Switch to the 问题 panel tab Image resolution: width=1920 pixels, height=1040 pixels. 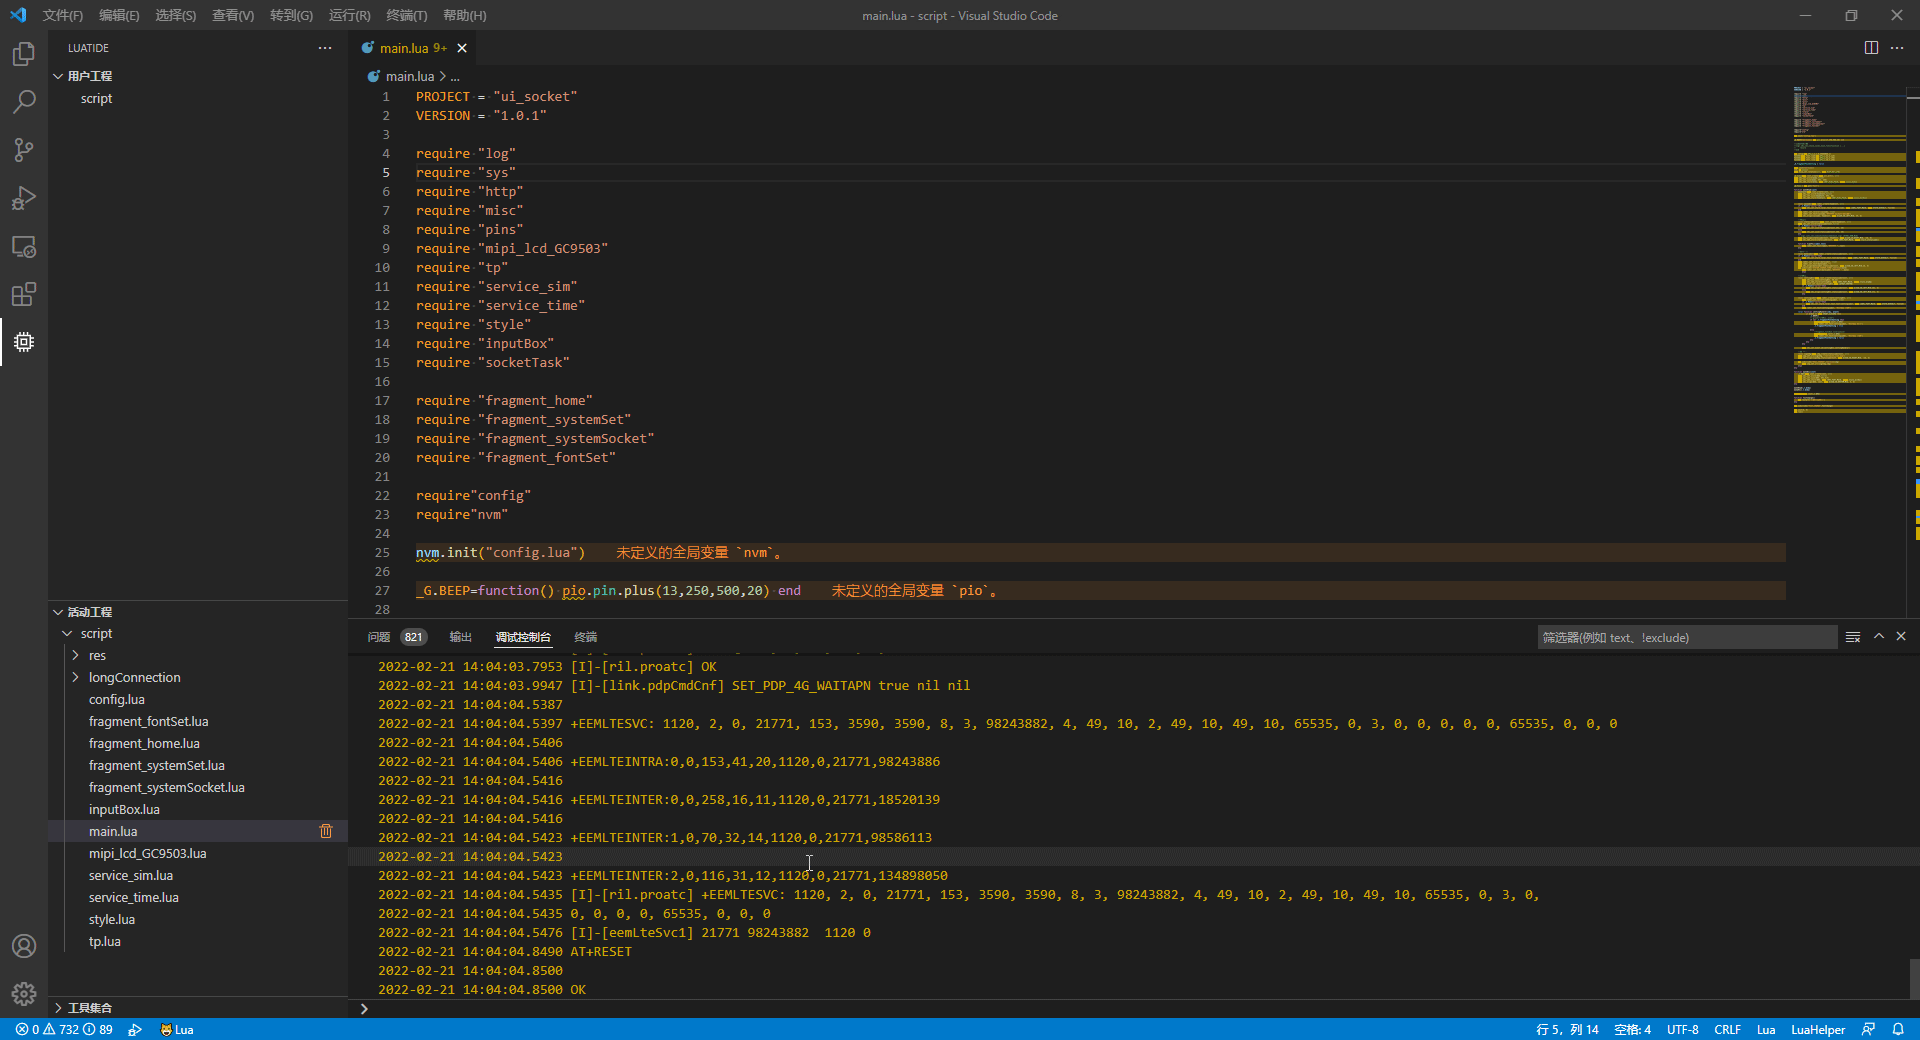378,637
